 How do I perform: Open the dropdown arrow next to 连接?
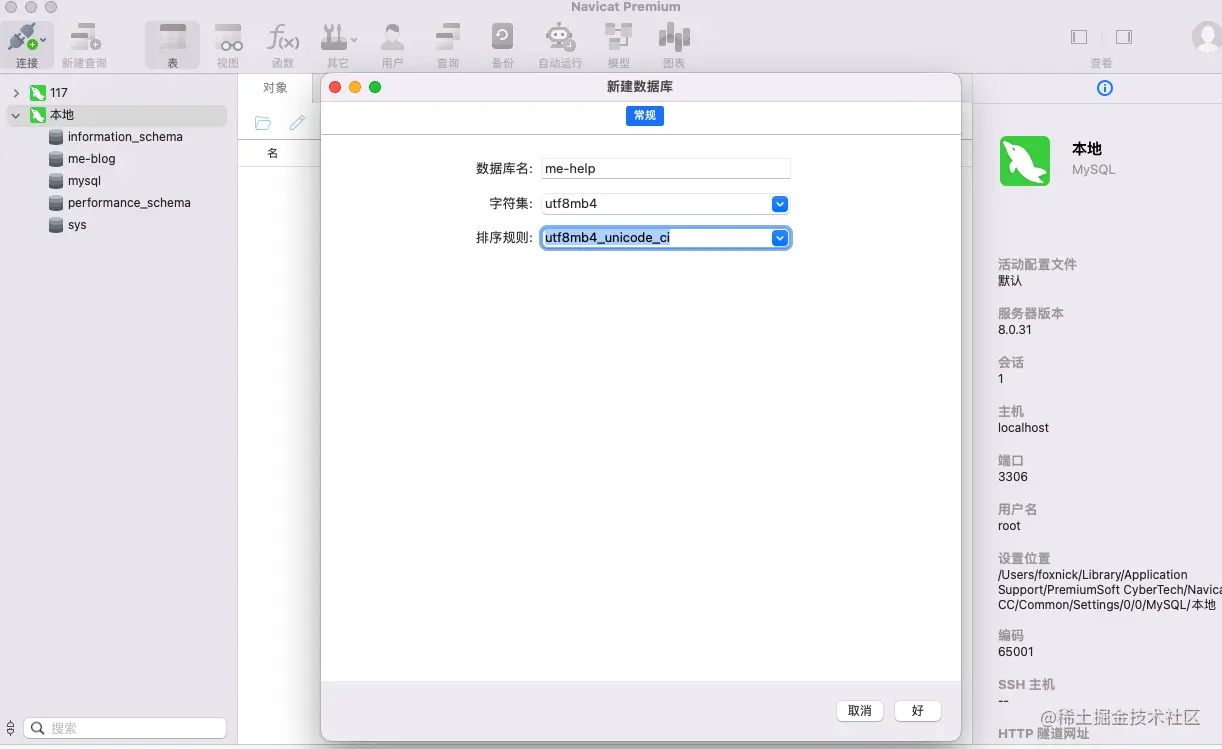tap(43, 40)
